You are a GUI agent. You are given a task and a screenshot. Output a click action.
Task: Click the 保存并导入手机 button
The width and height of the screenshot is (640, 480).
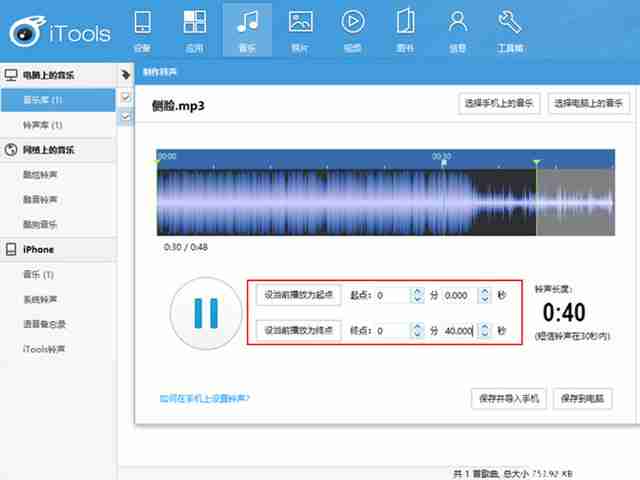509,398
